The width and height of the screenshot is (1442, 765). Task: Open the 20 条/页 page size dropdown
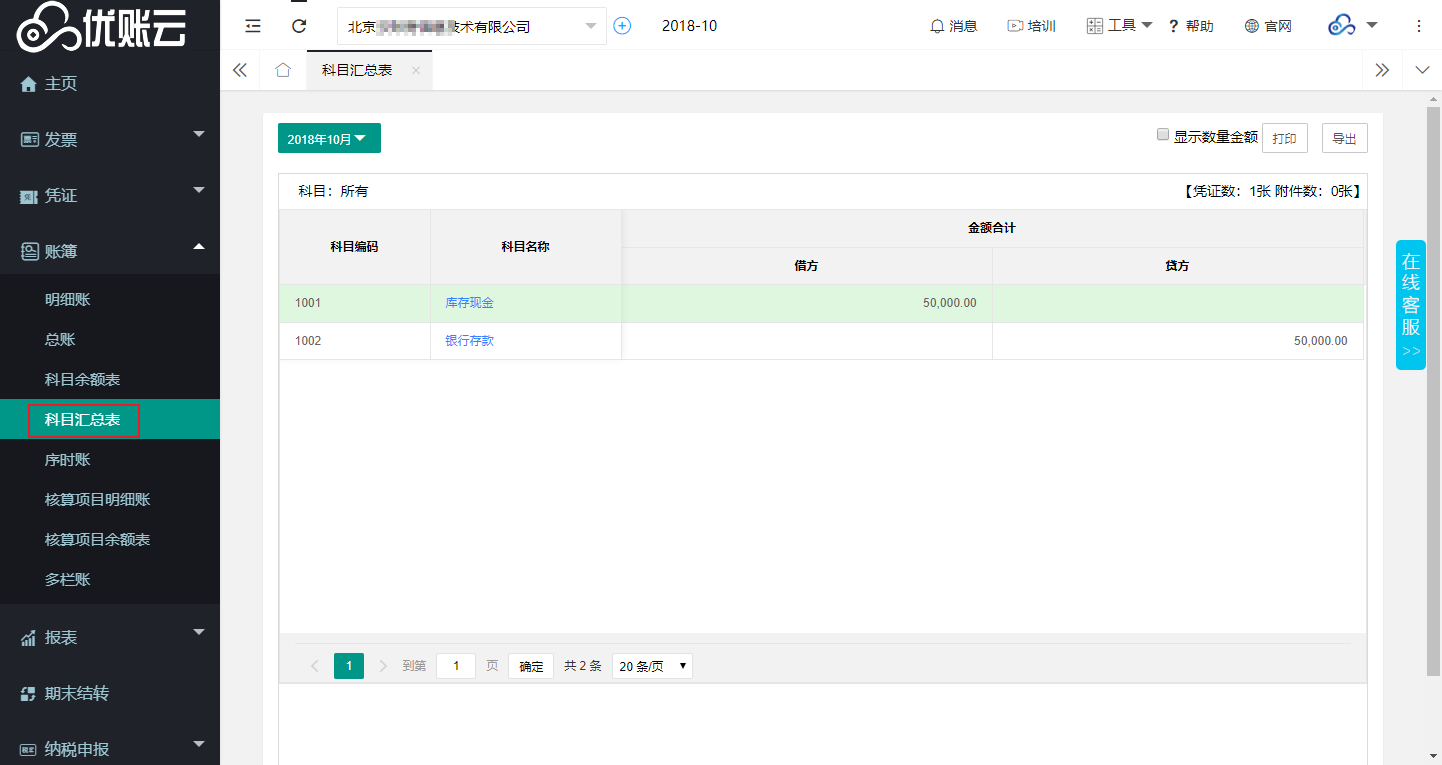point(652,666)
